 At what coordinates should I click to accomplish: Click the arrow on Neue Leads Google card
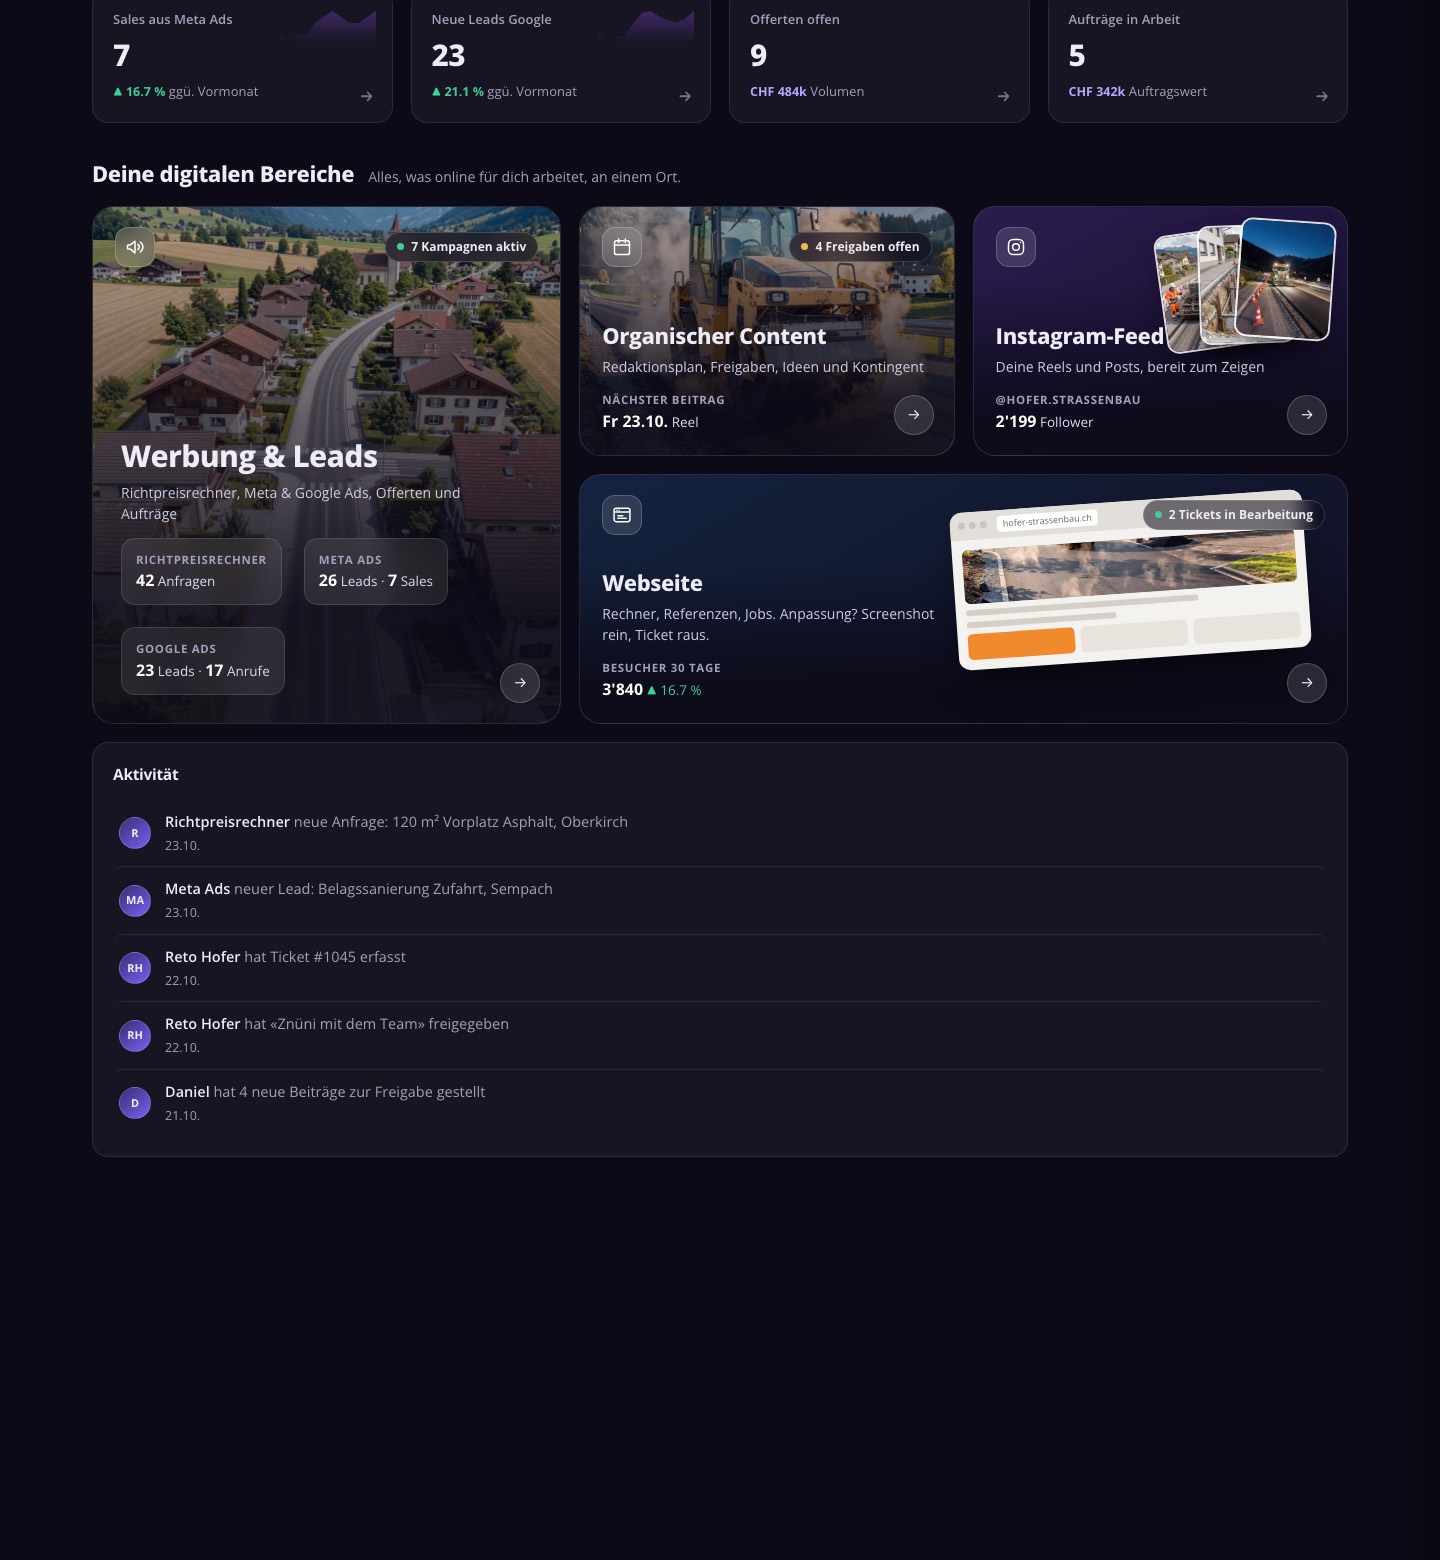[x=685, y=96]
